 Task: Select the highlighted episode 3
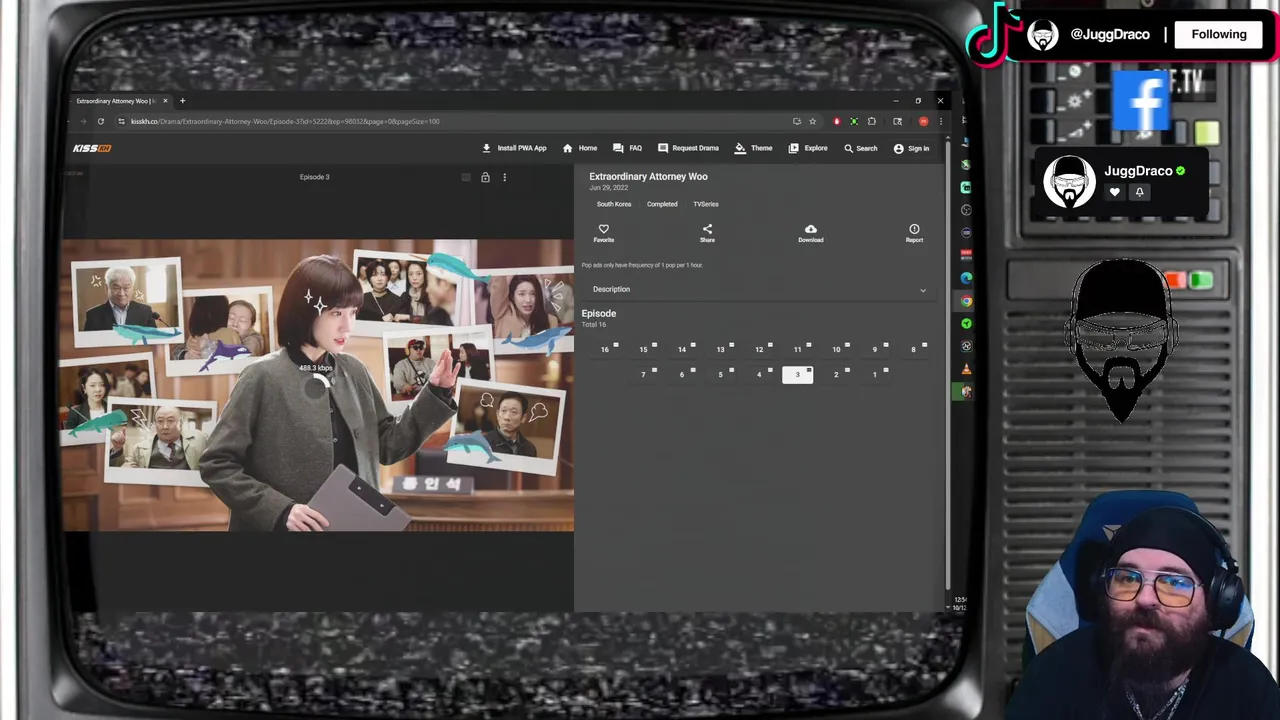pyautogui.click(x=797, y=374)
